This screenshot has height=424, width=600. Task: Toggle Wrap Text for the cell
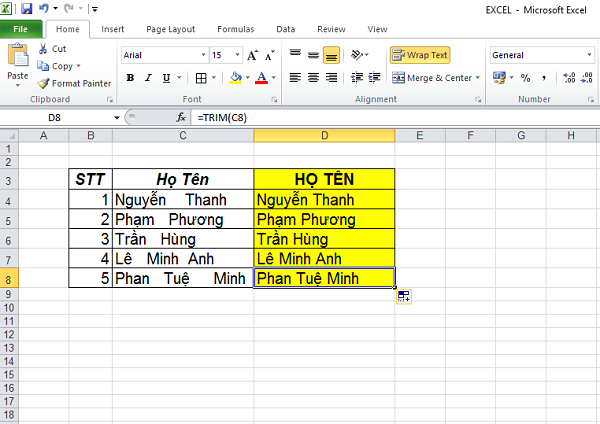click(419, 55)
